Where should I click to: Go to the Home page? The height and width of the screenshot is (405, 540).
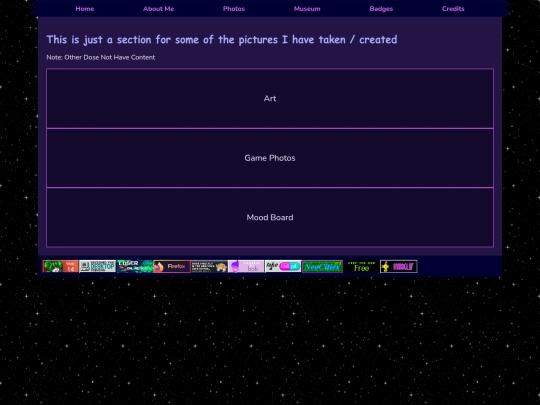(85, 9)
